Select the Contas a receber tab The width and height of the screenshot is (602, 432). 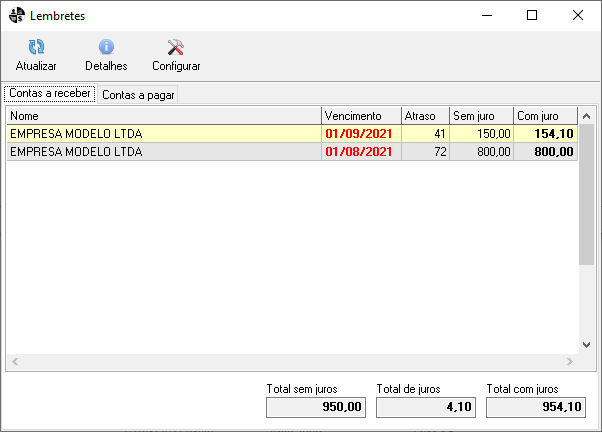coord(50,93)
